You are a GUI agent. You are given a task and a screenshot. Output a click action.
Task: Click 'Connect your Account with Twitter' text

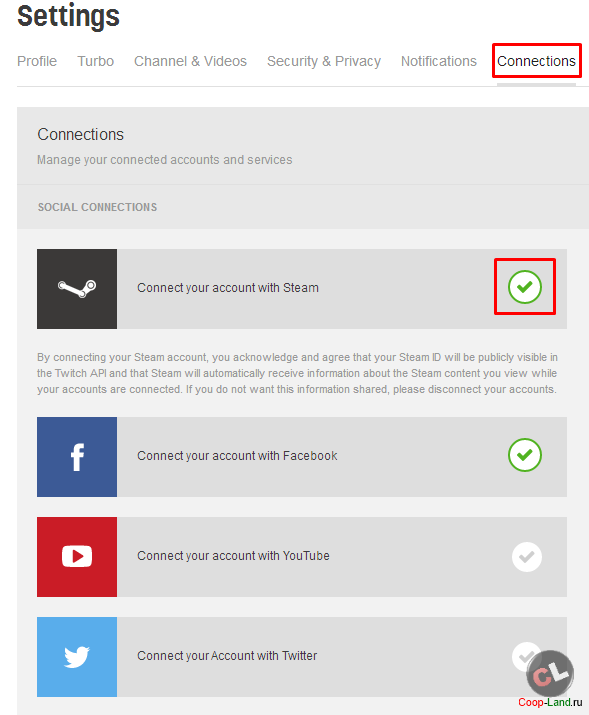click(x=227, y=656)
